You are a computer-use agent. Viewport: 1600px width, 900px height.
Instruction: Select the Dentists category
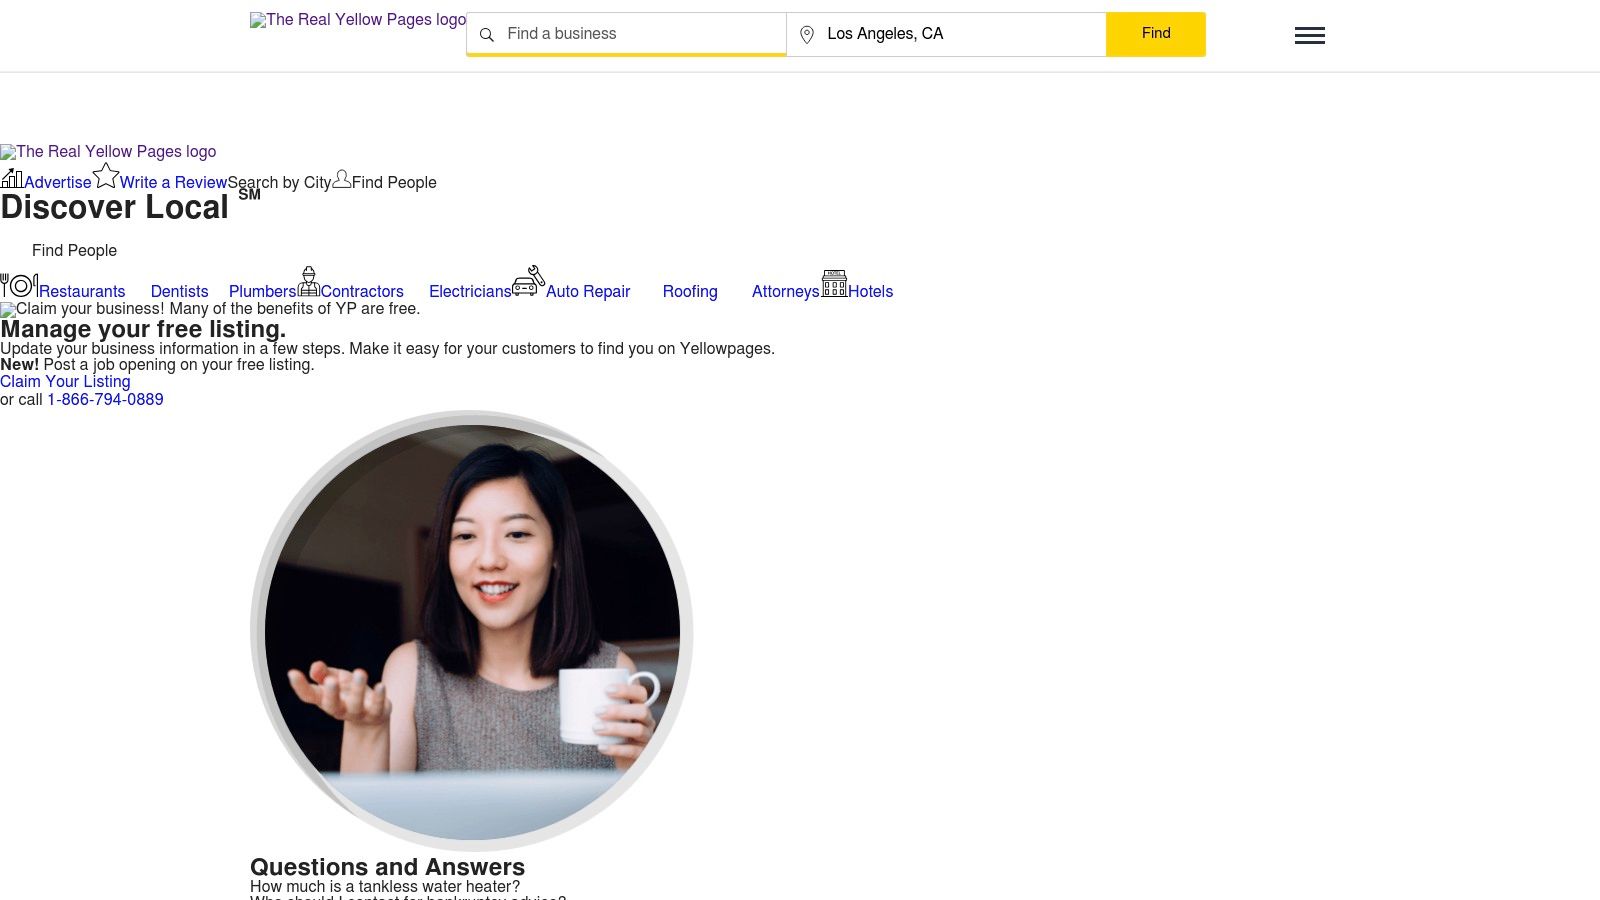coord(179,291)
